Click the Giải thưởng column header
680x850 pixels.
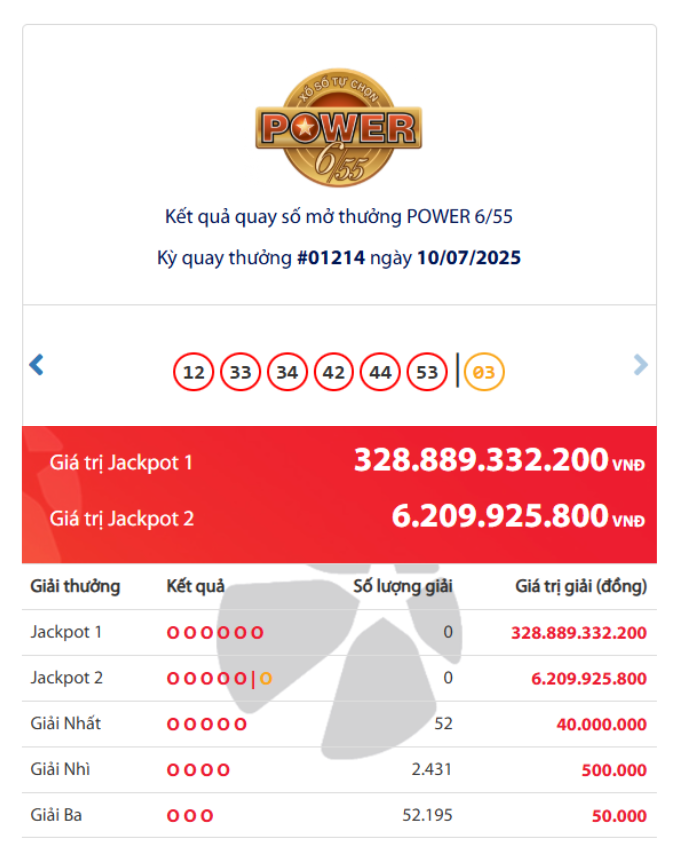click(75, 586)
